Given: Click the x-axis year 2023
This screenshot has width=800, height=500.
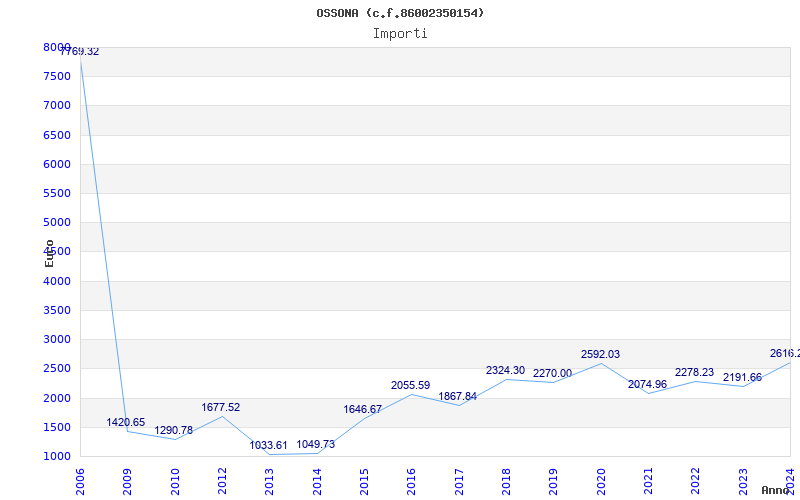Looking at the screenshot, I should (x=743, y=482).
